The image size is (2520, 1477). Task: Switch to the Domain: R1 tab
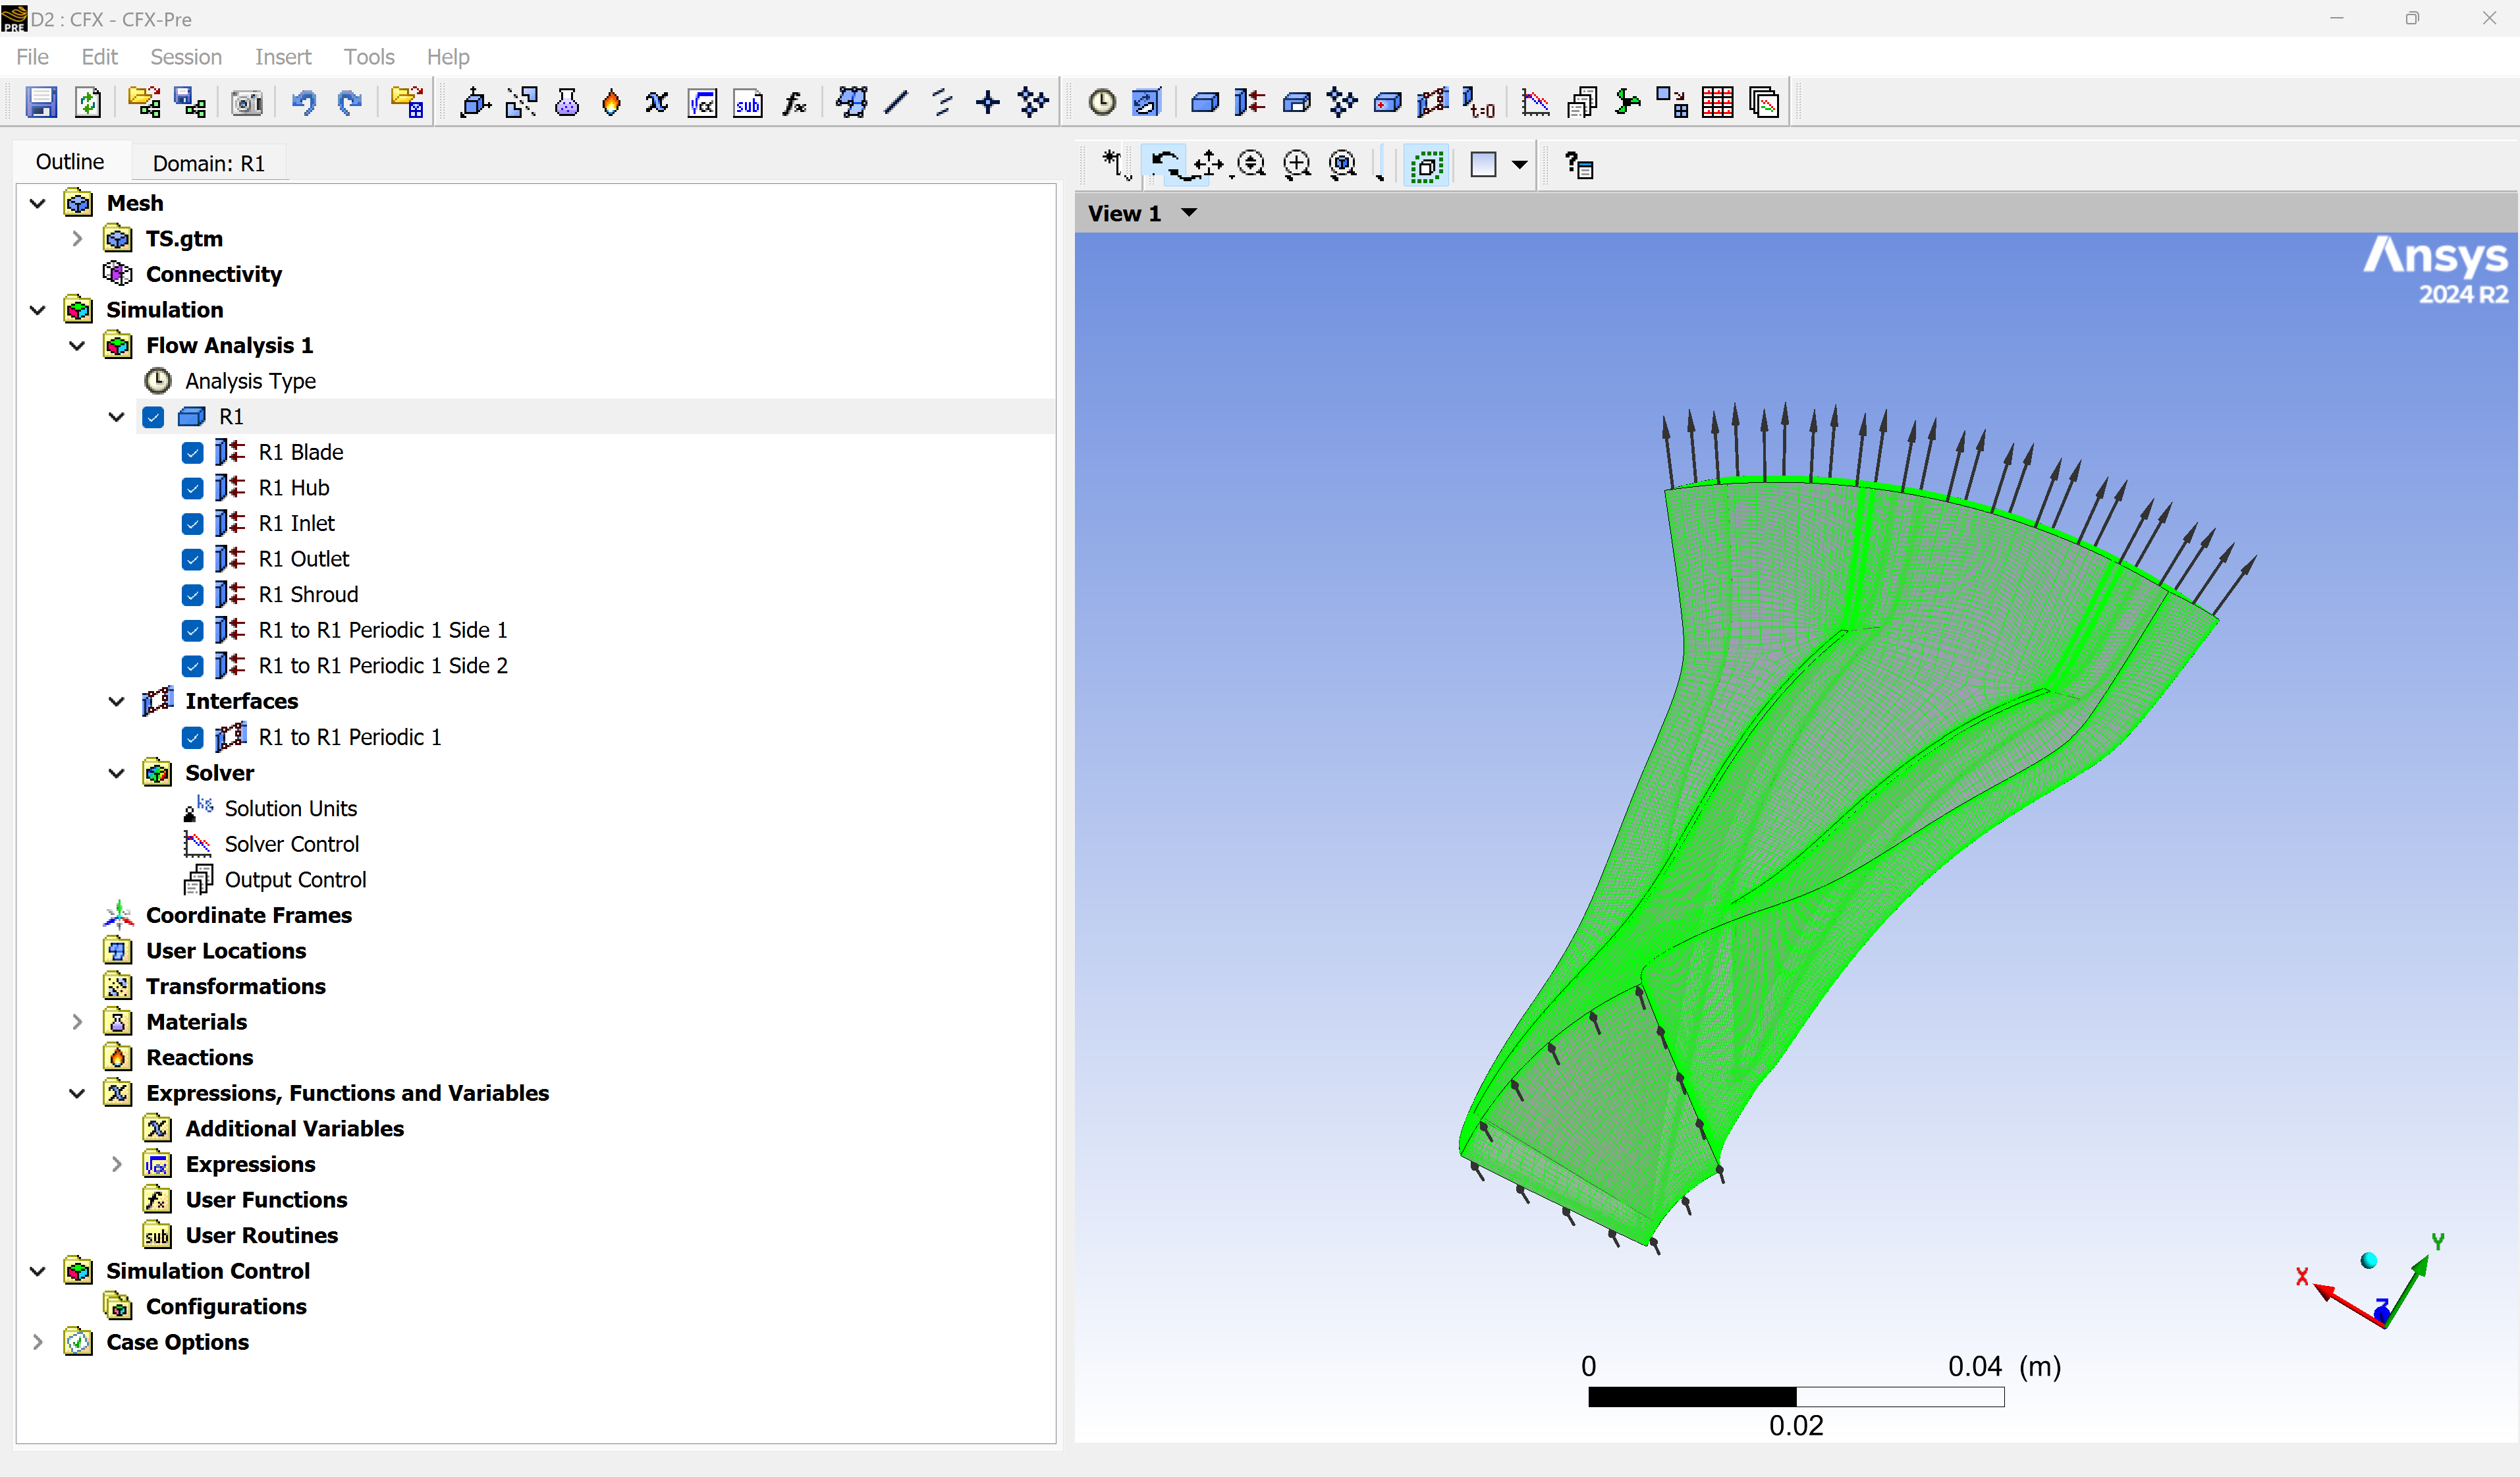(209, 163)
